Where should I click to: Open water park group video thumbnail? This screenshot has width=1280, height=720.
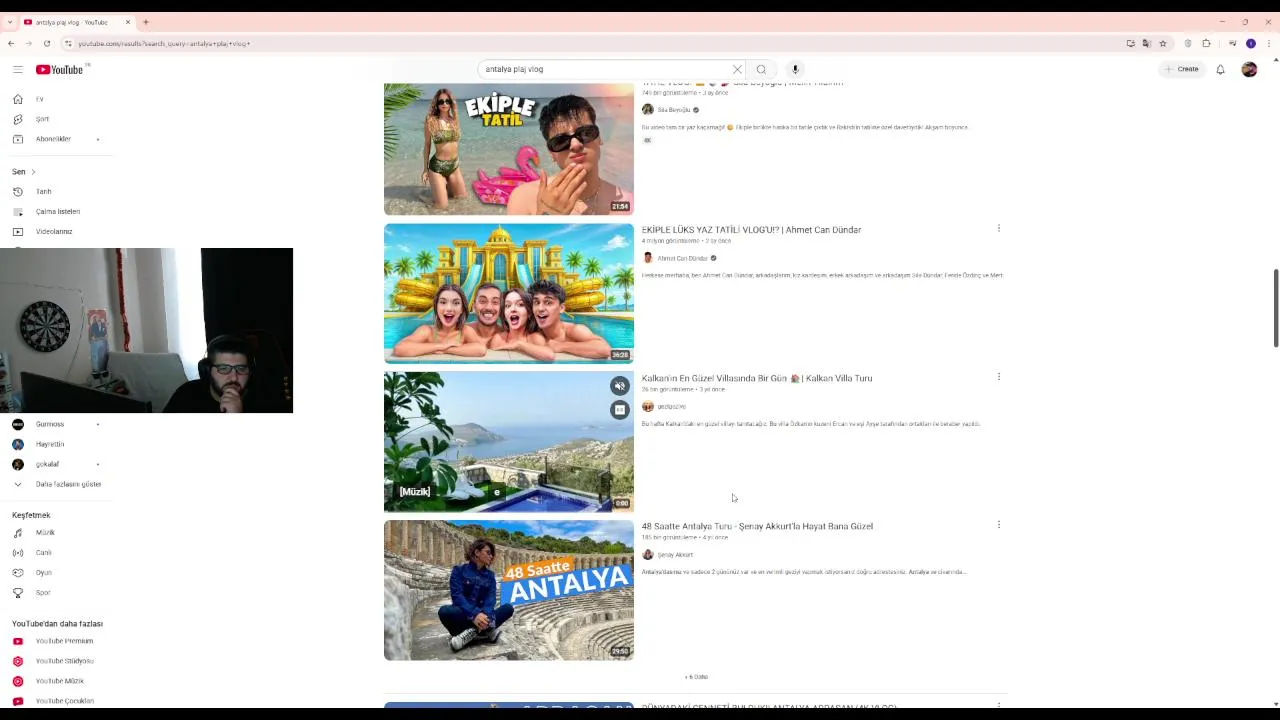click(509, 293)
